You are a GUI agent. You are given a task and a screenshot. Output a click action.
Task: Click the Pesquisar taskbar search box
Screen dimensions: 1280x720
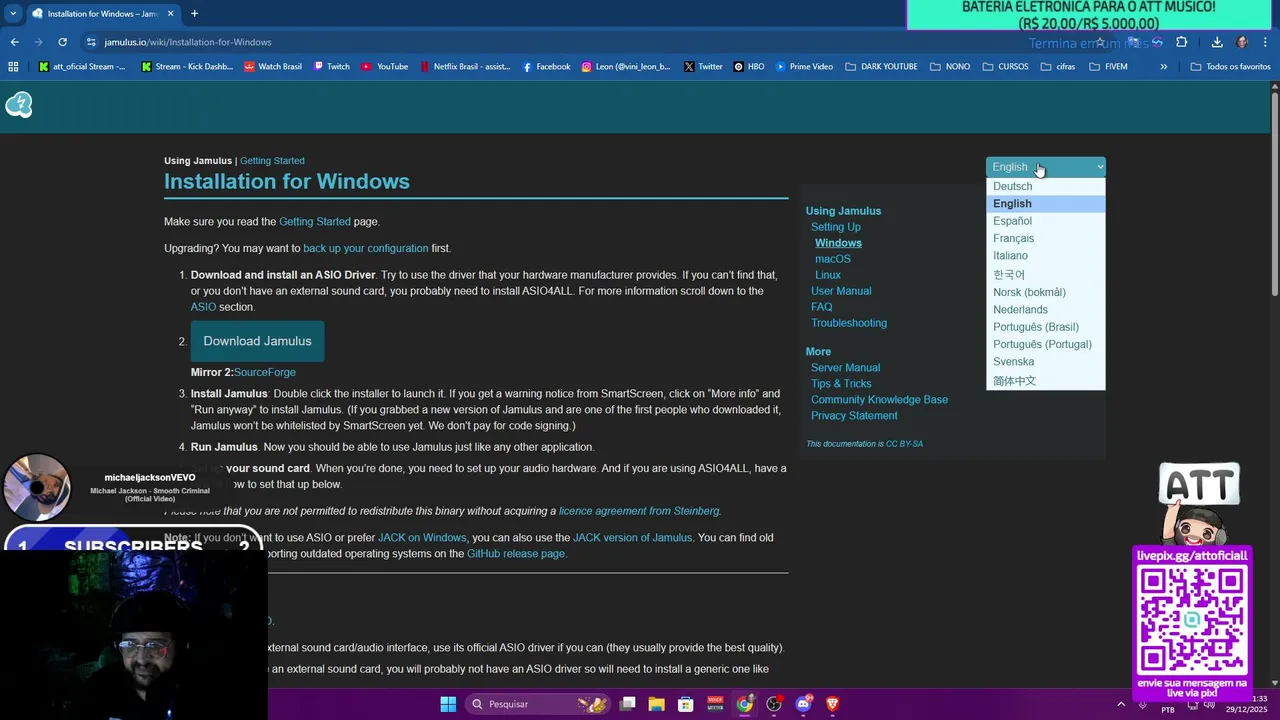click(x=538, y=704)
